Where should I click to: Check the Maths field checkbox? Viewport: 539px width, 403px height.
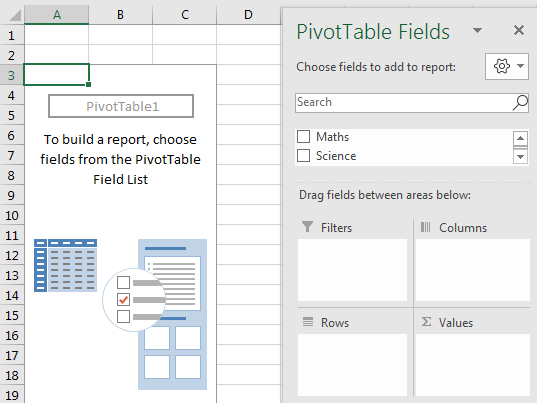coord(303,137)
